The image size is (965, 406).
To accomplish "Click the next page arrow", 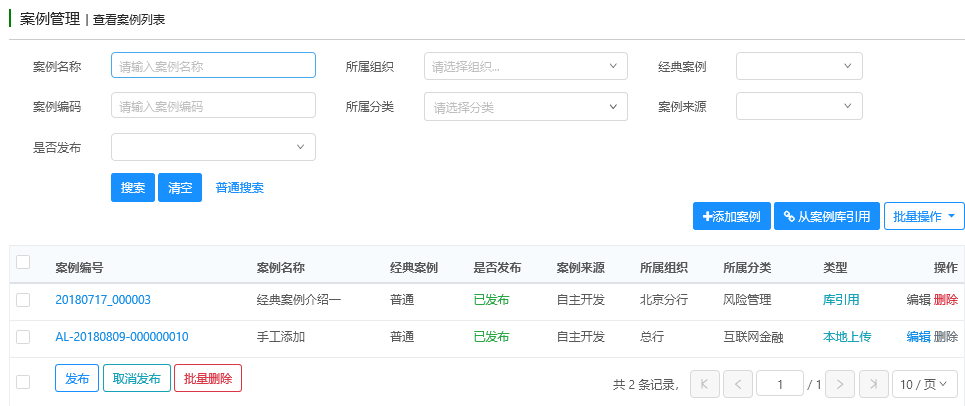I will [841, 384].
